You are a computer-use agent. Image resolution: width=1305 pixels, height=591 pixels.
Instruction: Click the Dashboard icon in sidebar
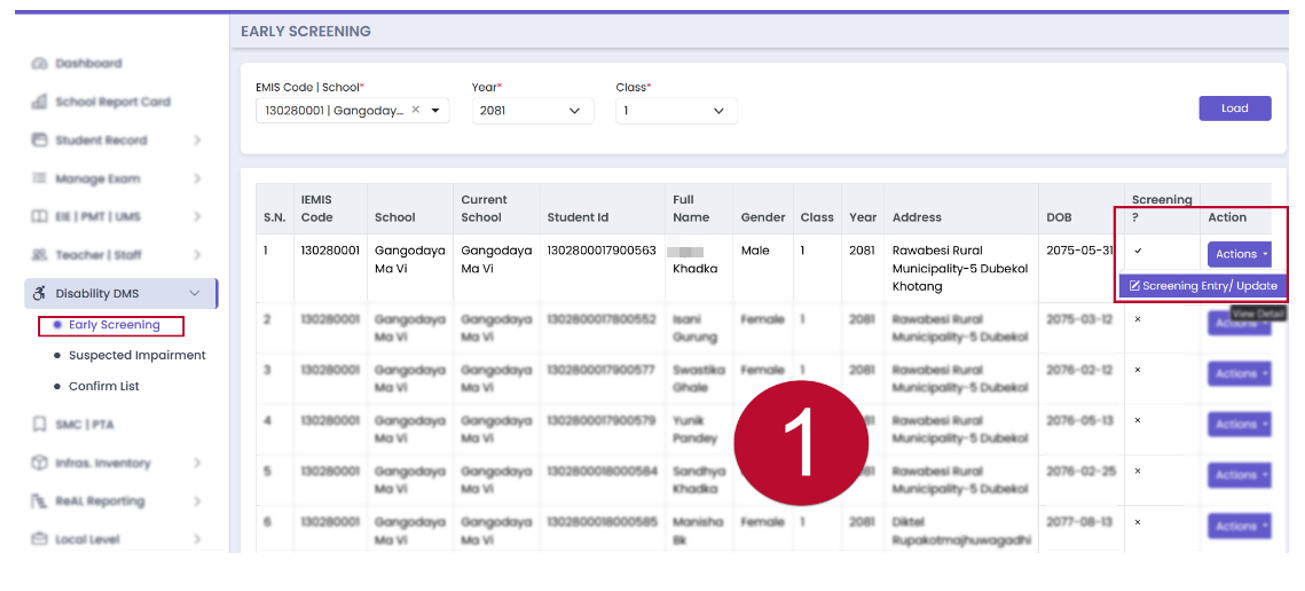[40, 64]
